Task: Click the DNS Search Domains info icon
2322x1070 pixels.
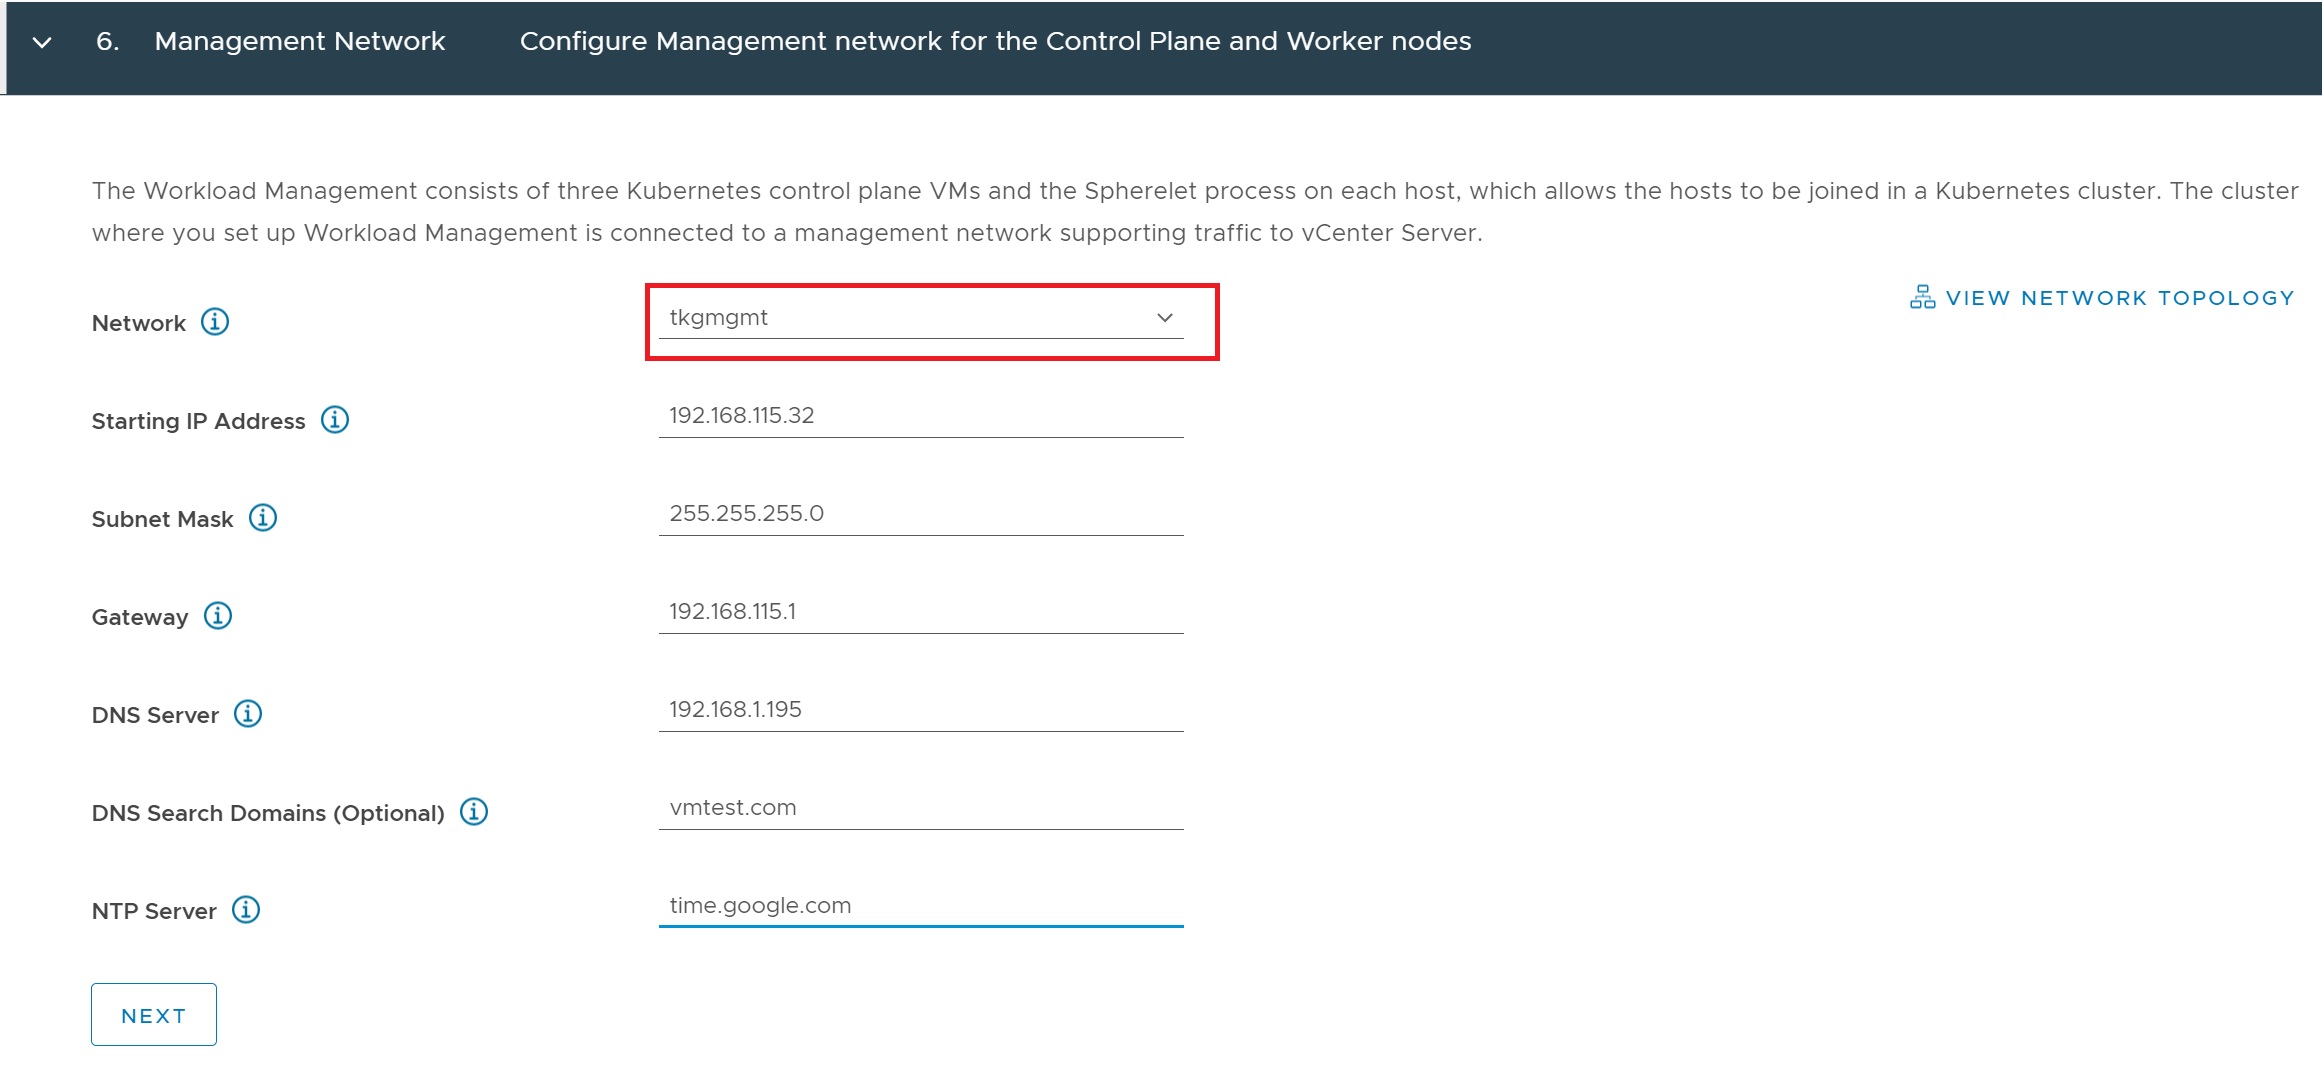Action: tap(474, 812)
